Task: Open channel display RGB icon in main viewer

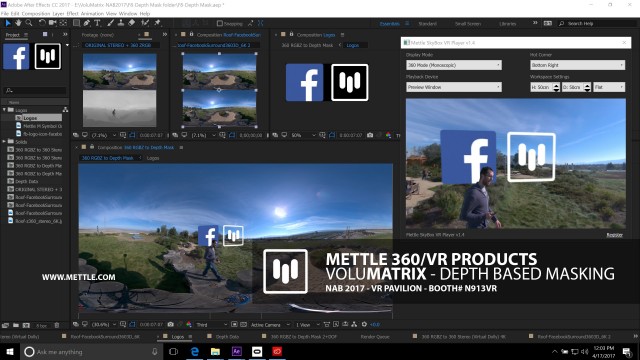Action: click(x=189, y=324)
